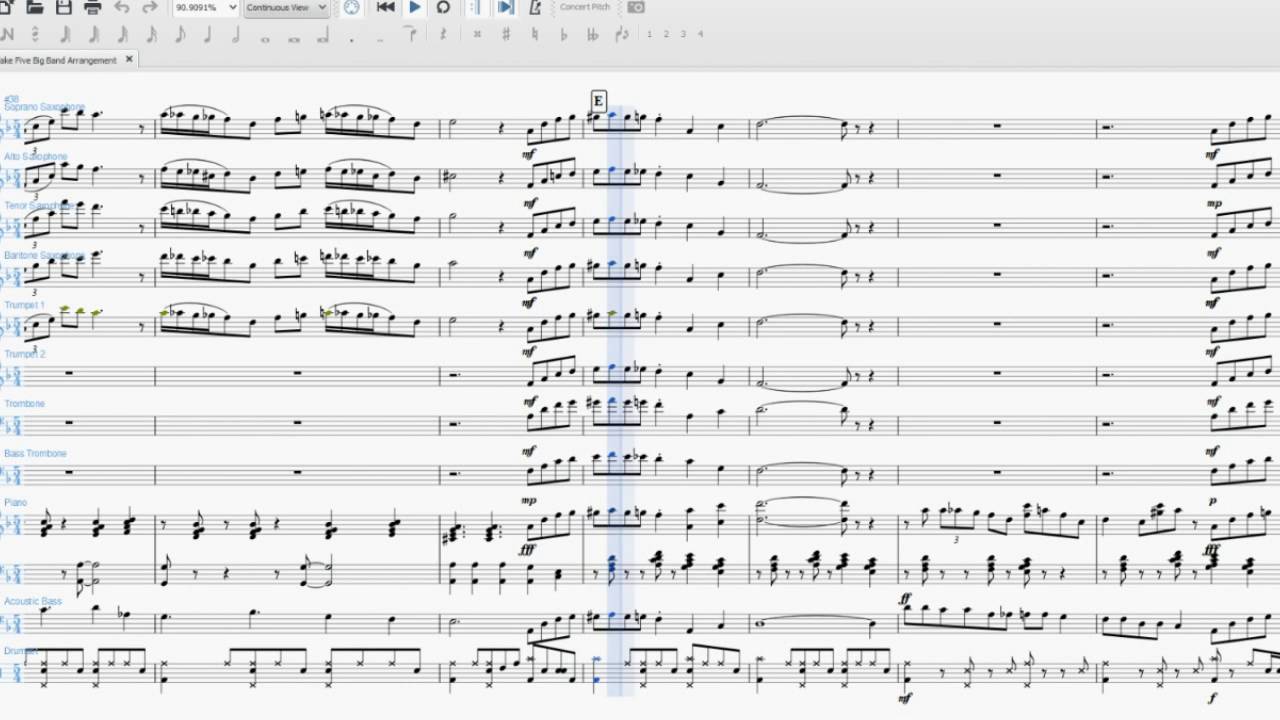This screenshot has height=720, width=1280.
Task: Click the augmentation dot icon
Action: pos(352,38)
